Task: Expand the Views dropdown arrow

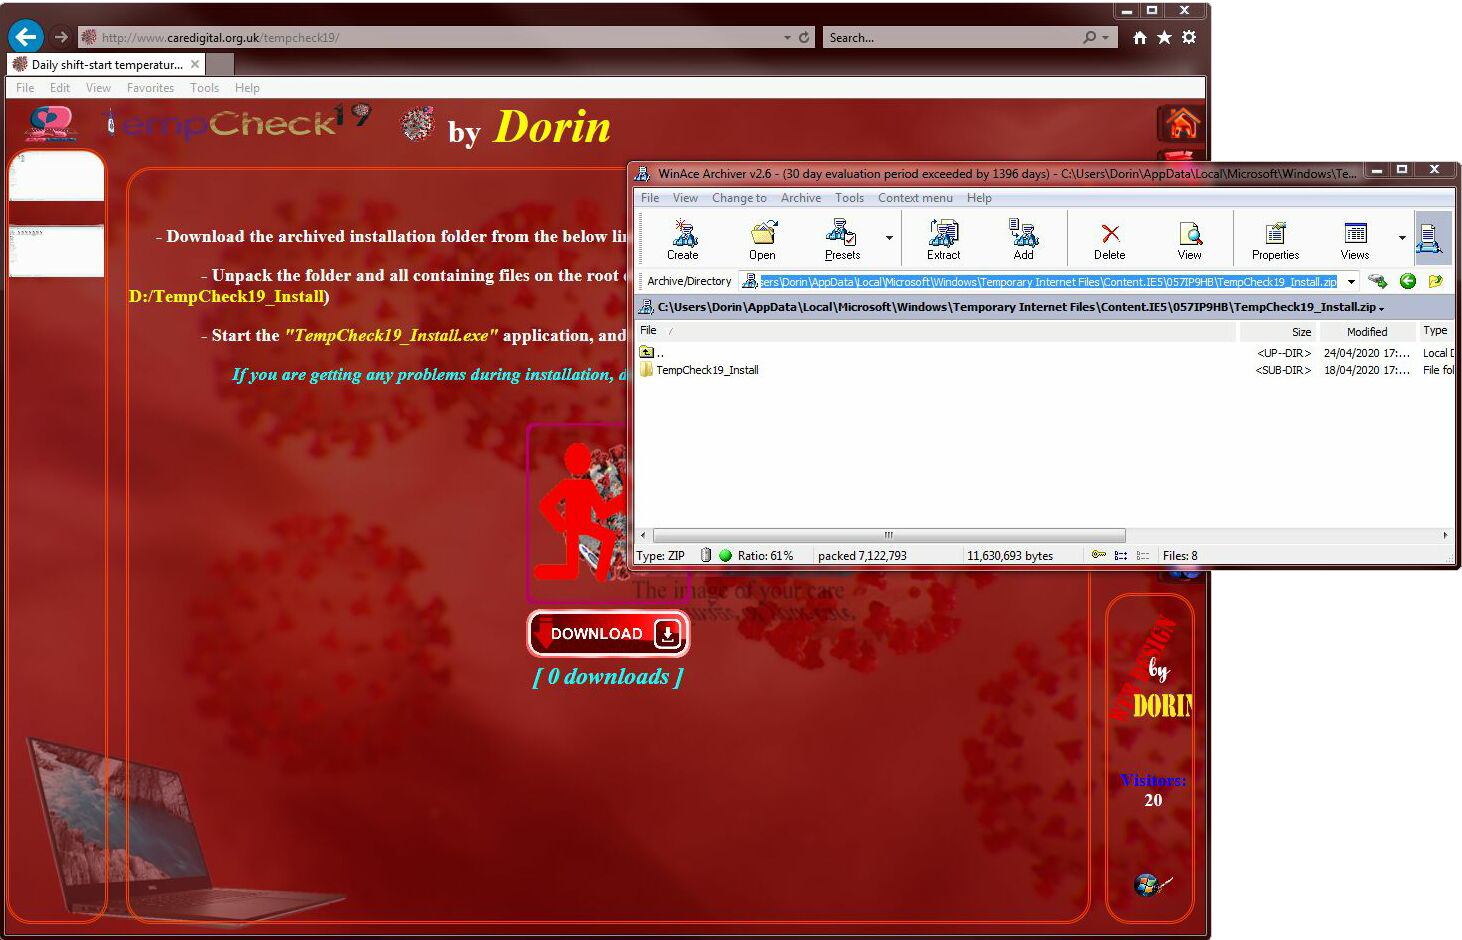Action: click(x=1402, y=238)
